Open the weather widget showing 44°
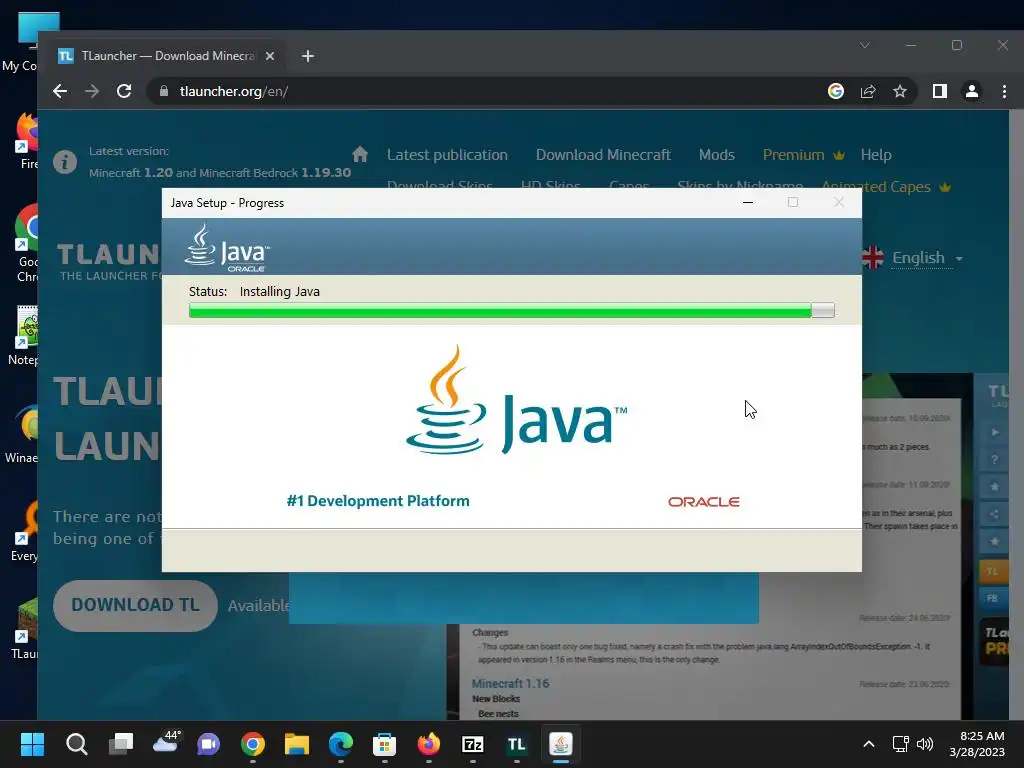 166,743
